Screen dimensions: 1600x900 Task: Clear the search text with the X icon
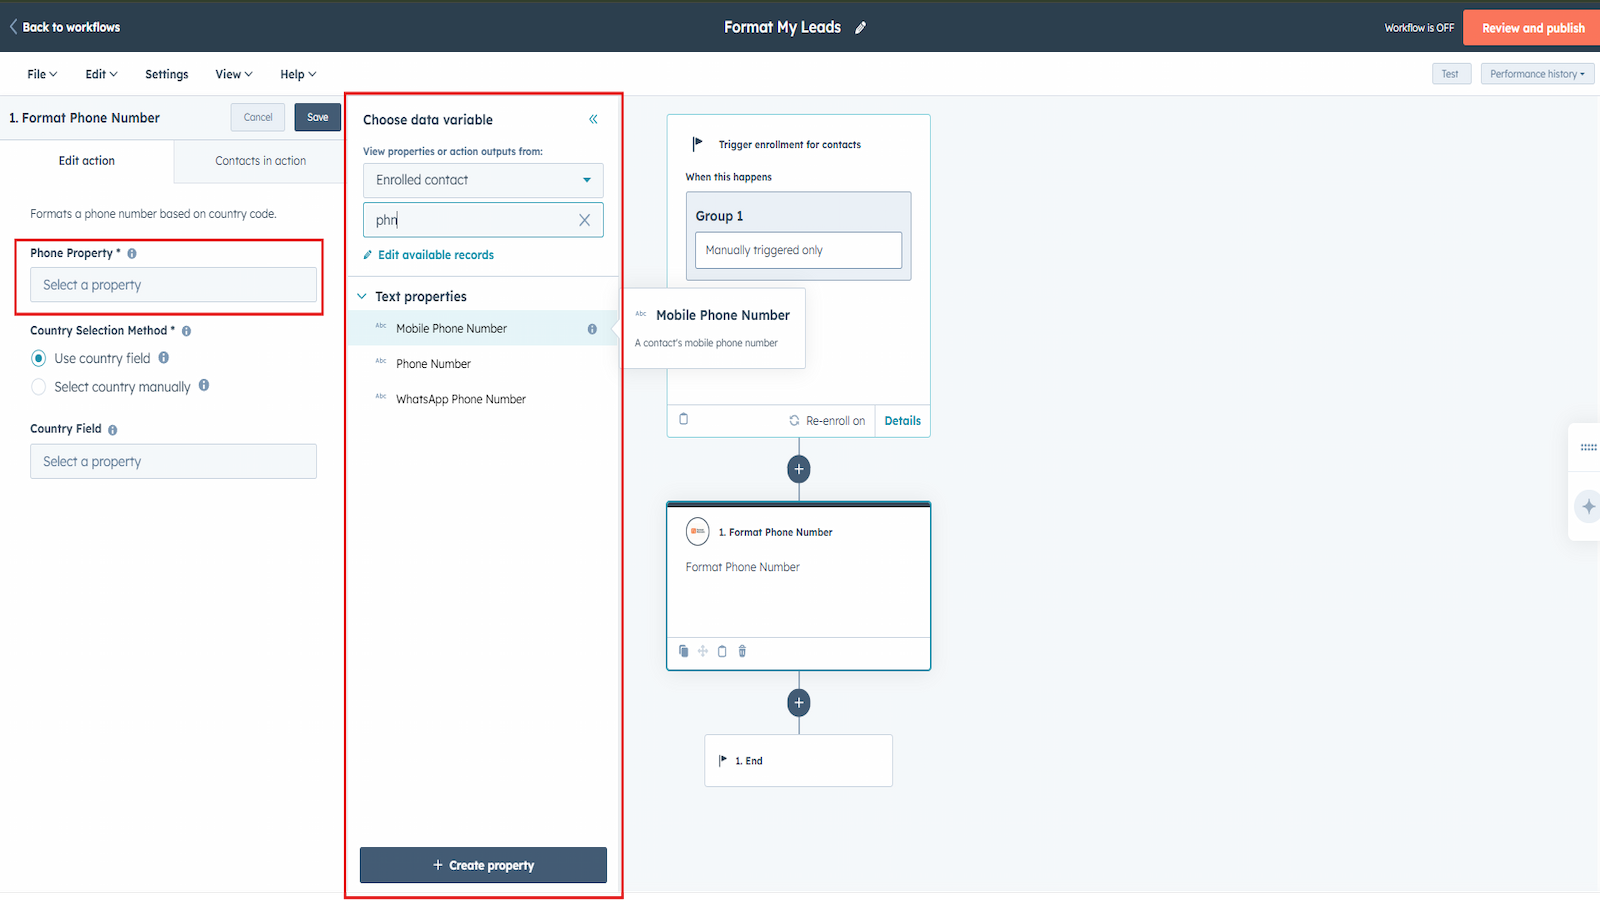(584, 220)
